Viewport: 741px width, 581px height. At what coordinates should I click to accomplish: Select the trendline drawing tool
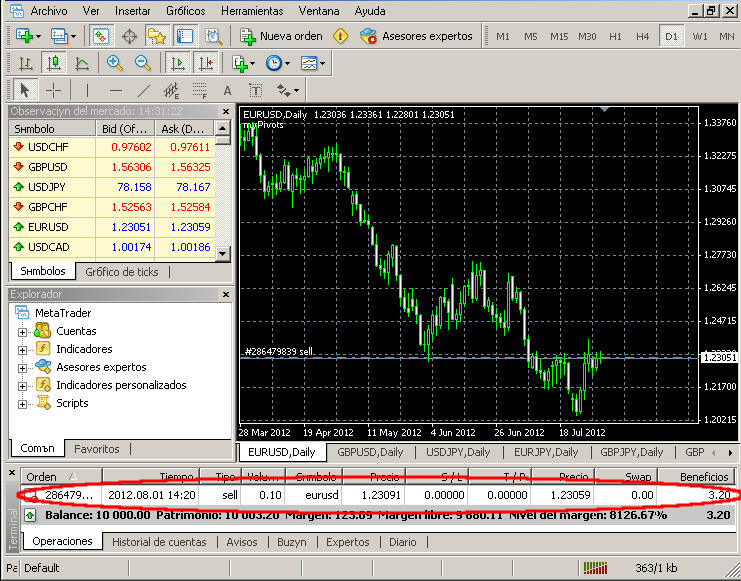[144, 90]
